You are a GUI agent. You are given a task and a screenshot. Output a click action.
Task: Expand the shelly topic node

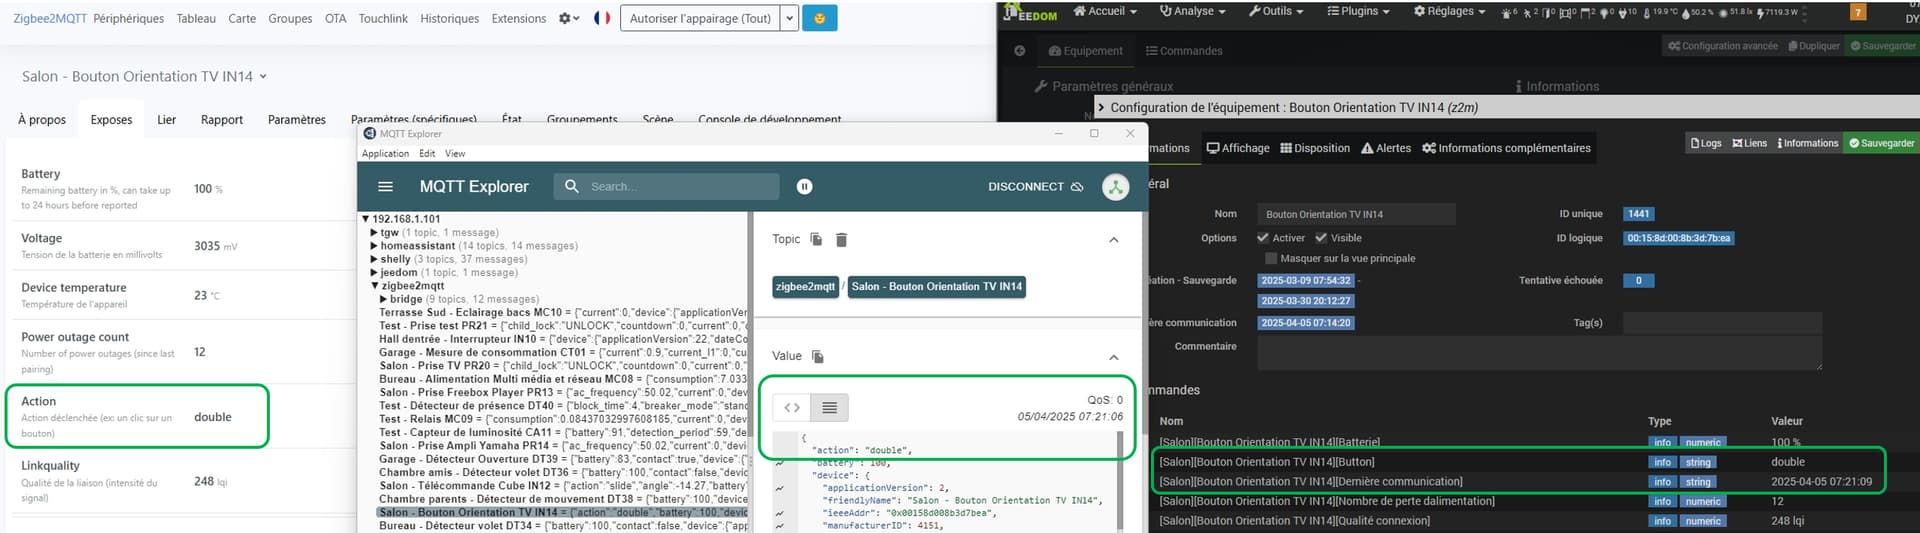pos(374,259)
